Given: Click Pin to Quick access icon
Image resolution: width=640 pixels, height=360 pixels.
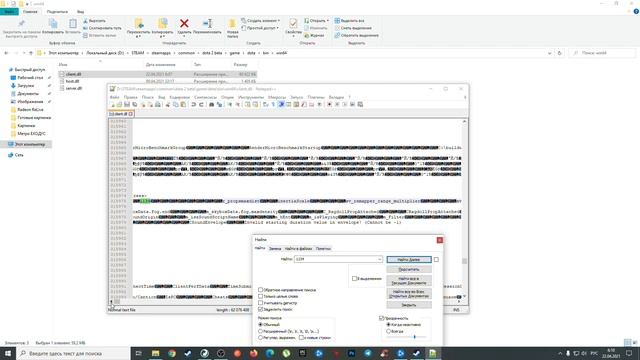Looking at the screenshot, I should [x=21, y=23].
